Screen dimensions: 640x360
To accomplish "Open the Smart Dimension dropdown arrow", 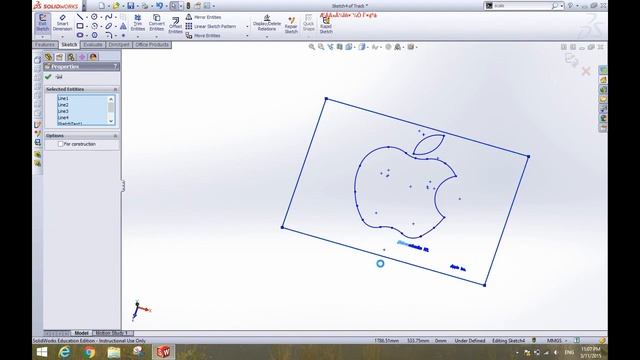I will (x=62, y=37).
